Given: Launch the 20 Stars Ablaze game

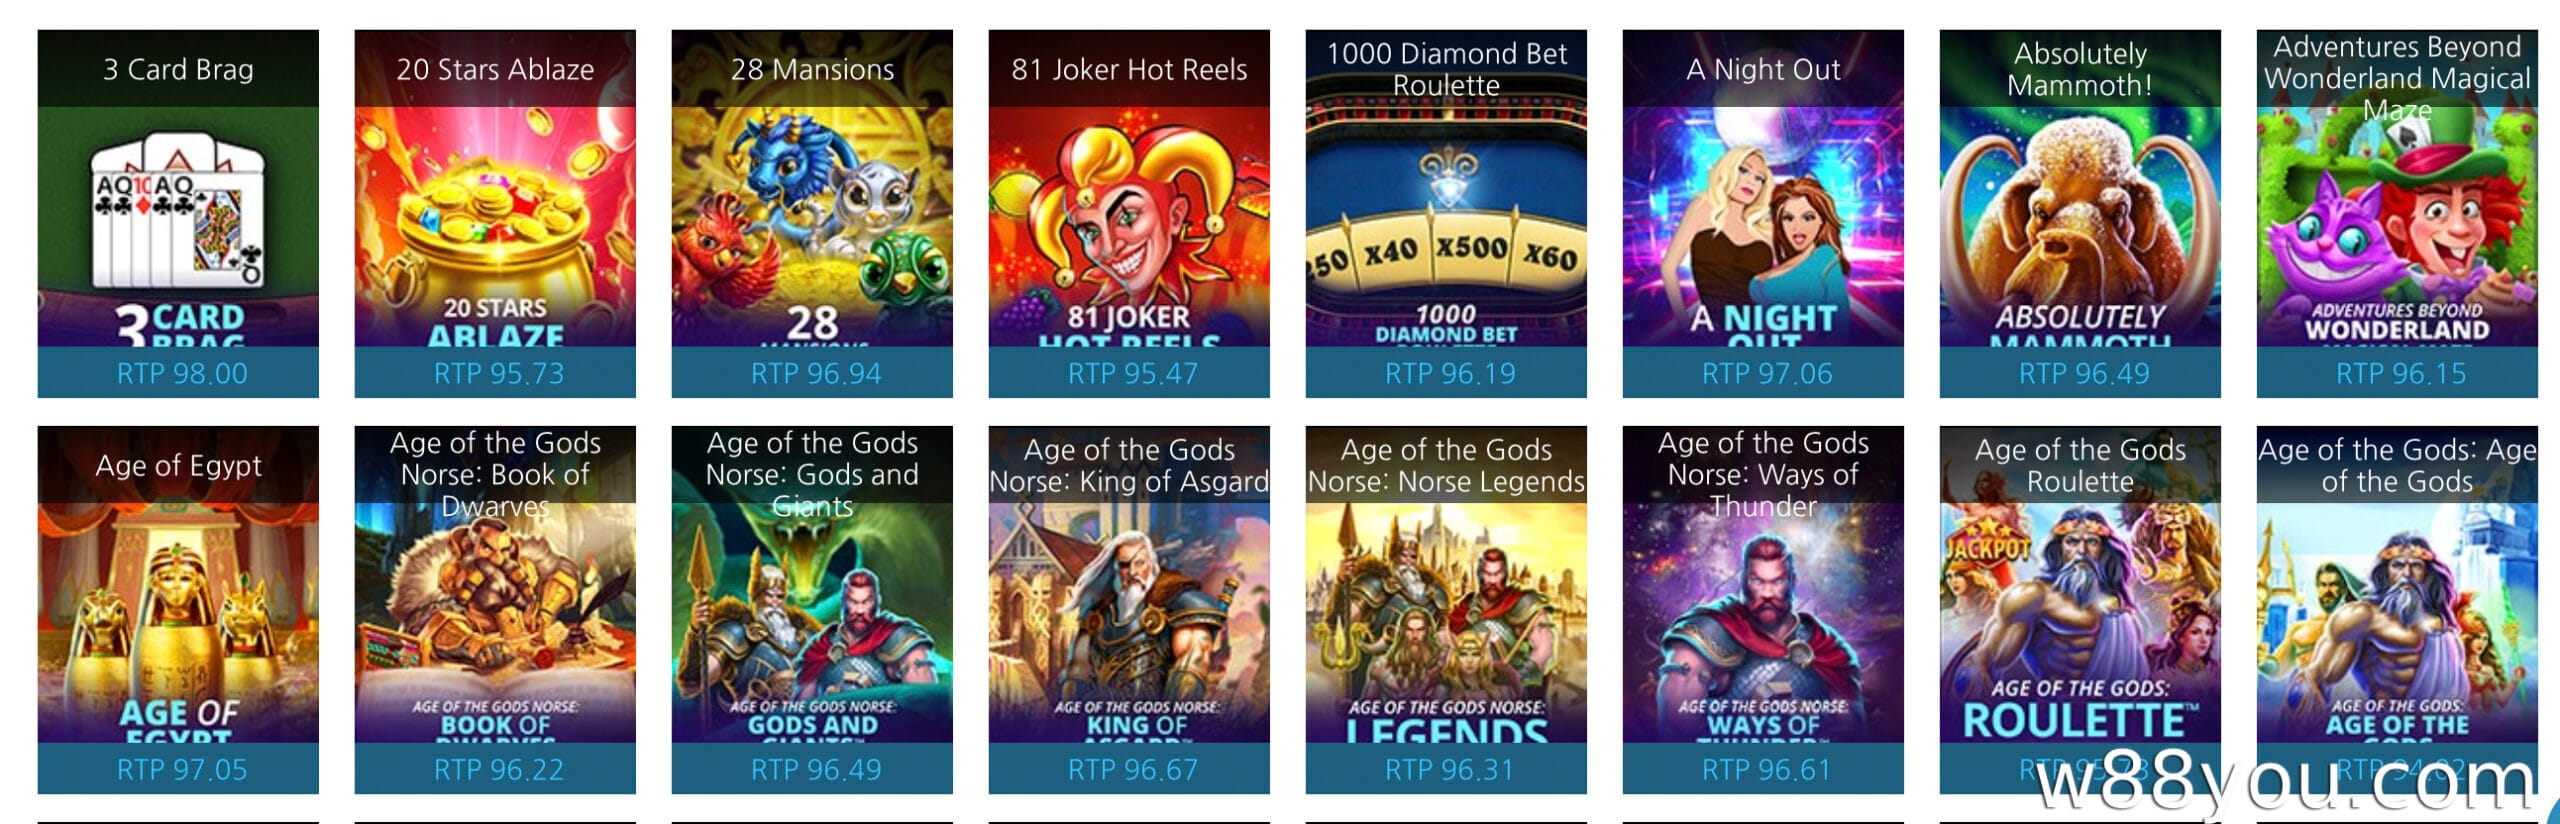Looking at the screenshot, I should 495,213.
